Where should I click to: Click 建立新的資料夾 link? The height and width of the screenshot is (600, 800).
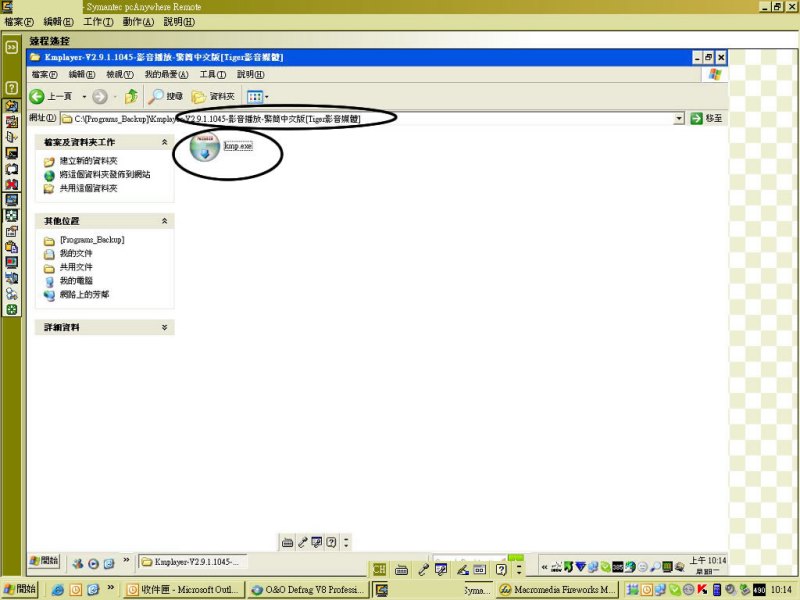[89, 161]
